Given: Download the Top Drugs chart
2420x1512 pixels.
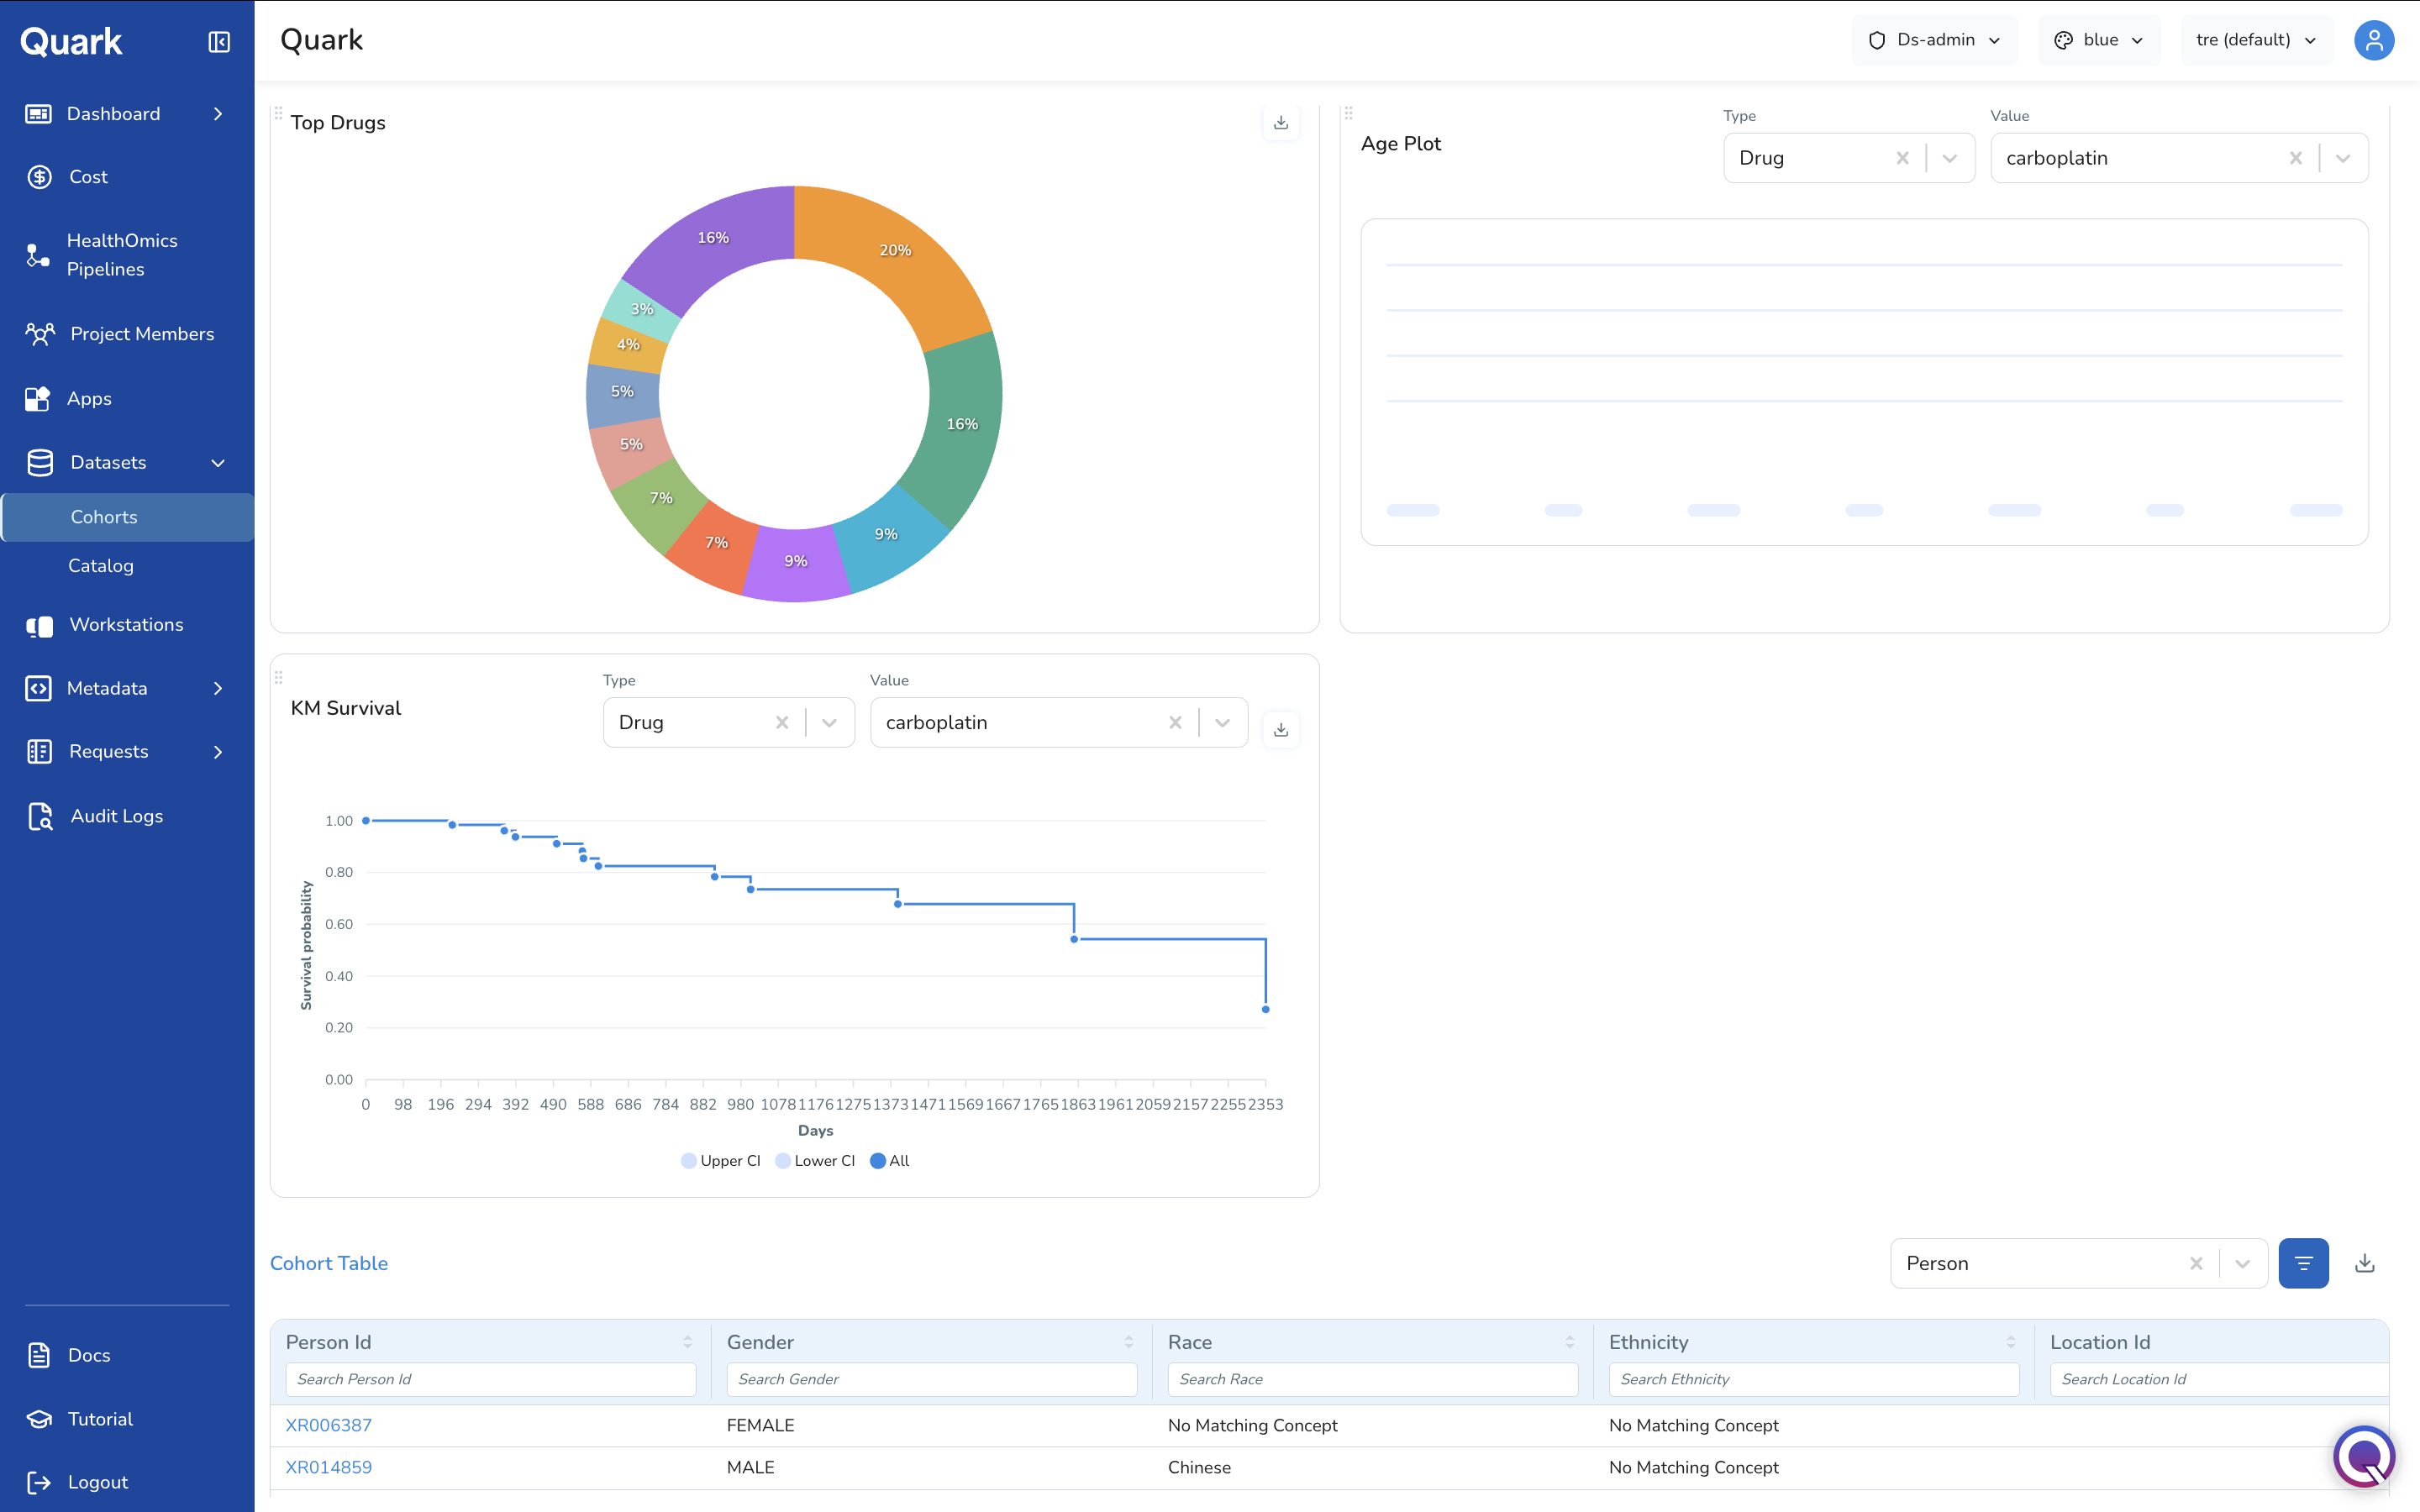Looking at the screenshot, I should 1281,123.
